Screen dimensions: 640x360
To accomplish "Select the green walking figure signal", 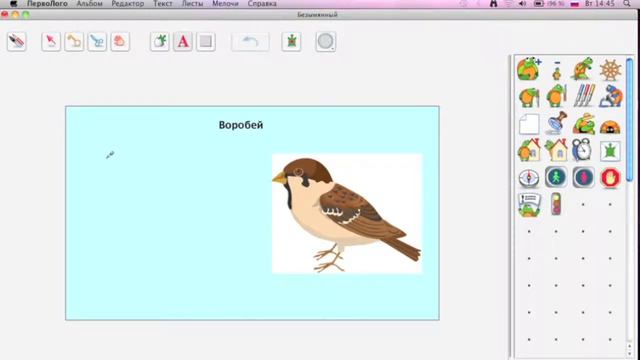I will click(556, 177).
